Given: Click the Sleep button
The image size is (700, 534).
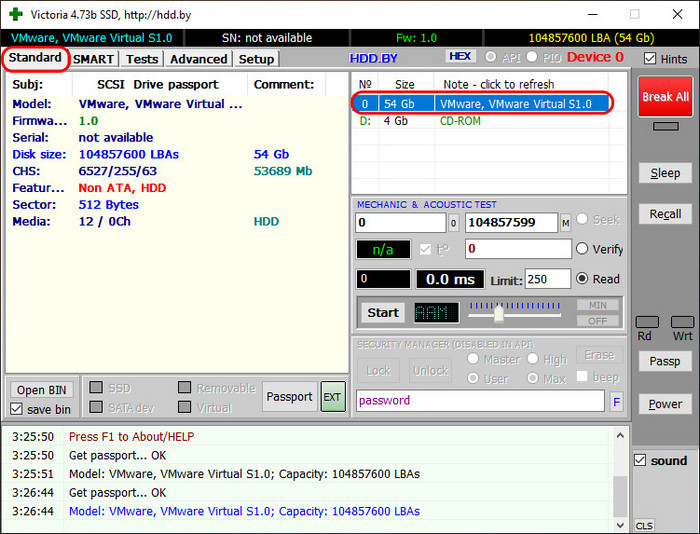Looking at the screenshot, I should (x=665, y=173).
